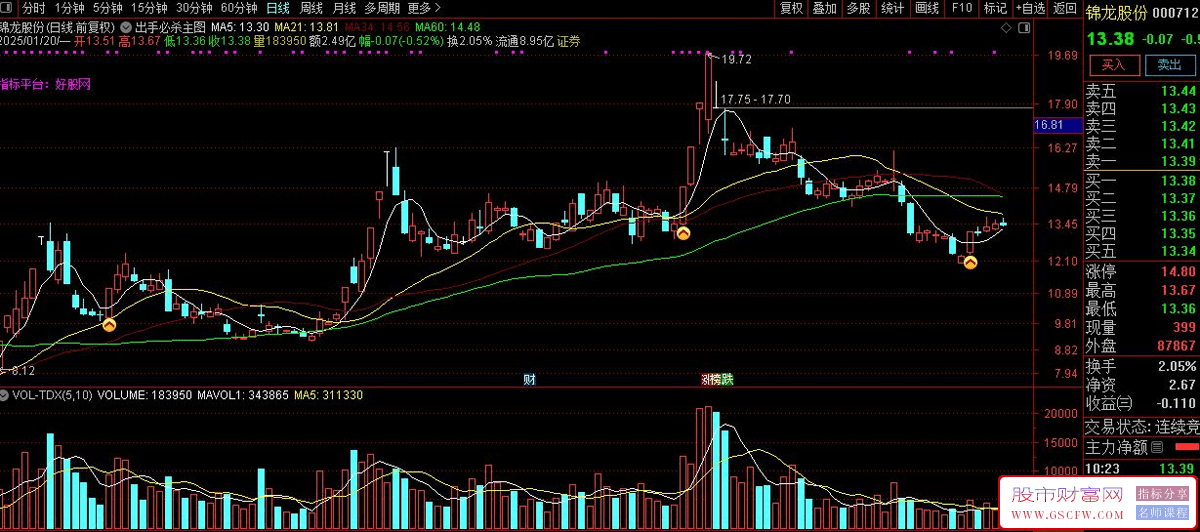Click the 最高 value 13.67
This screenshot has height=532, width=1200.
tap(1178, 290)
